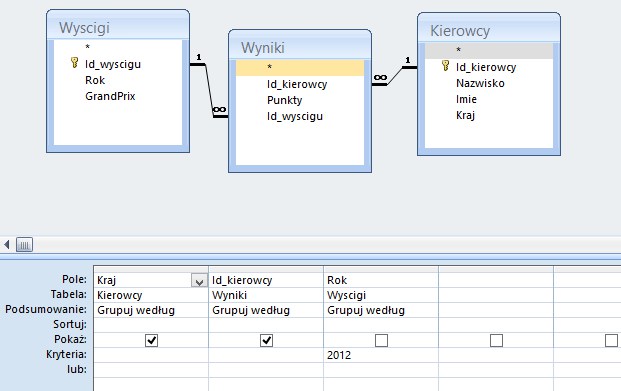Viewport: 621px width, 391px height.
Task: Click Grupuj według under Id_kierowcy column
Action: (x=266, y=310)
